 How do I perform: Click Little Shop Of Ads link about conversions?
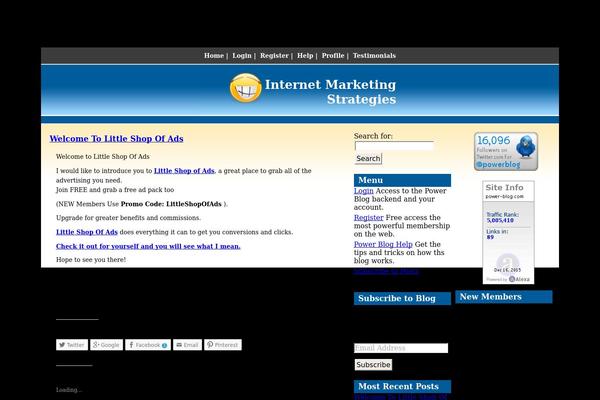pyautogui.click(x=87, y=232)
